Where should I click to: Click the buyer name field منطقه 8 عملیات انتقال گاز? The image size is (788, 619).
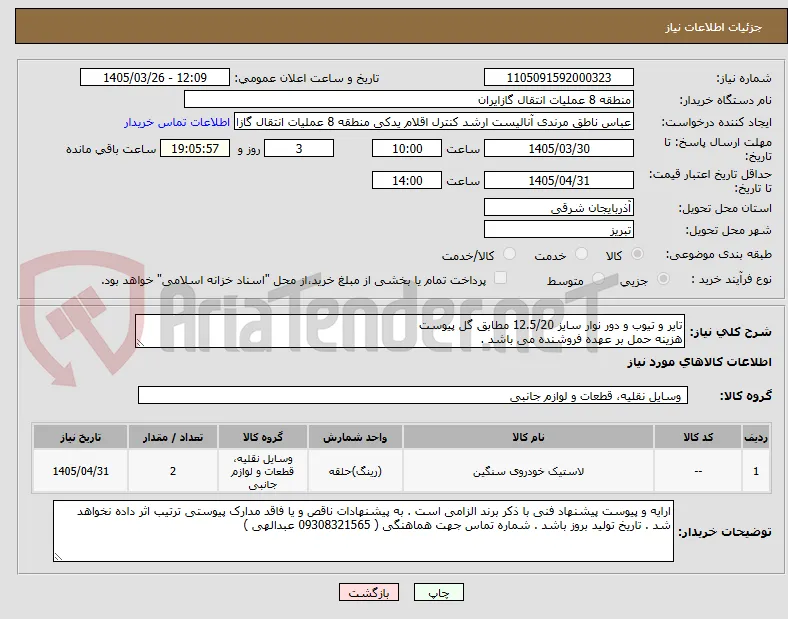click(x=409, y=99)
